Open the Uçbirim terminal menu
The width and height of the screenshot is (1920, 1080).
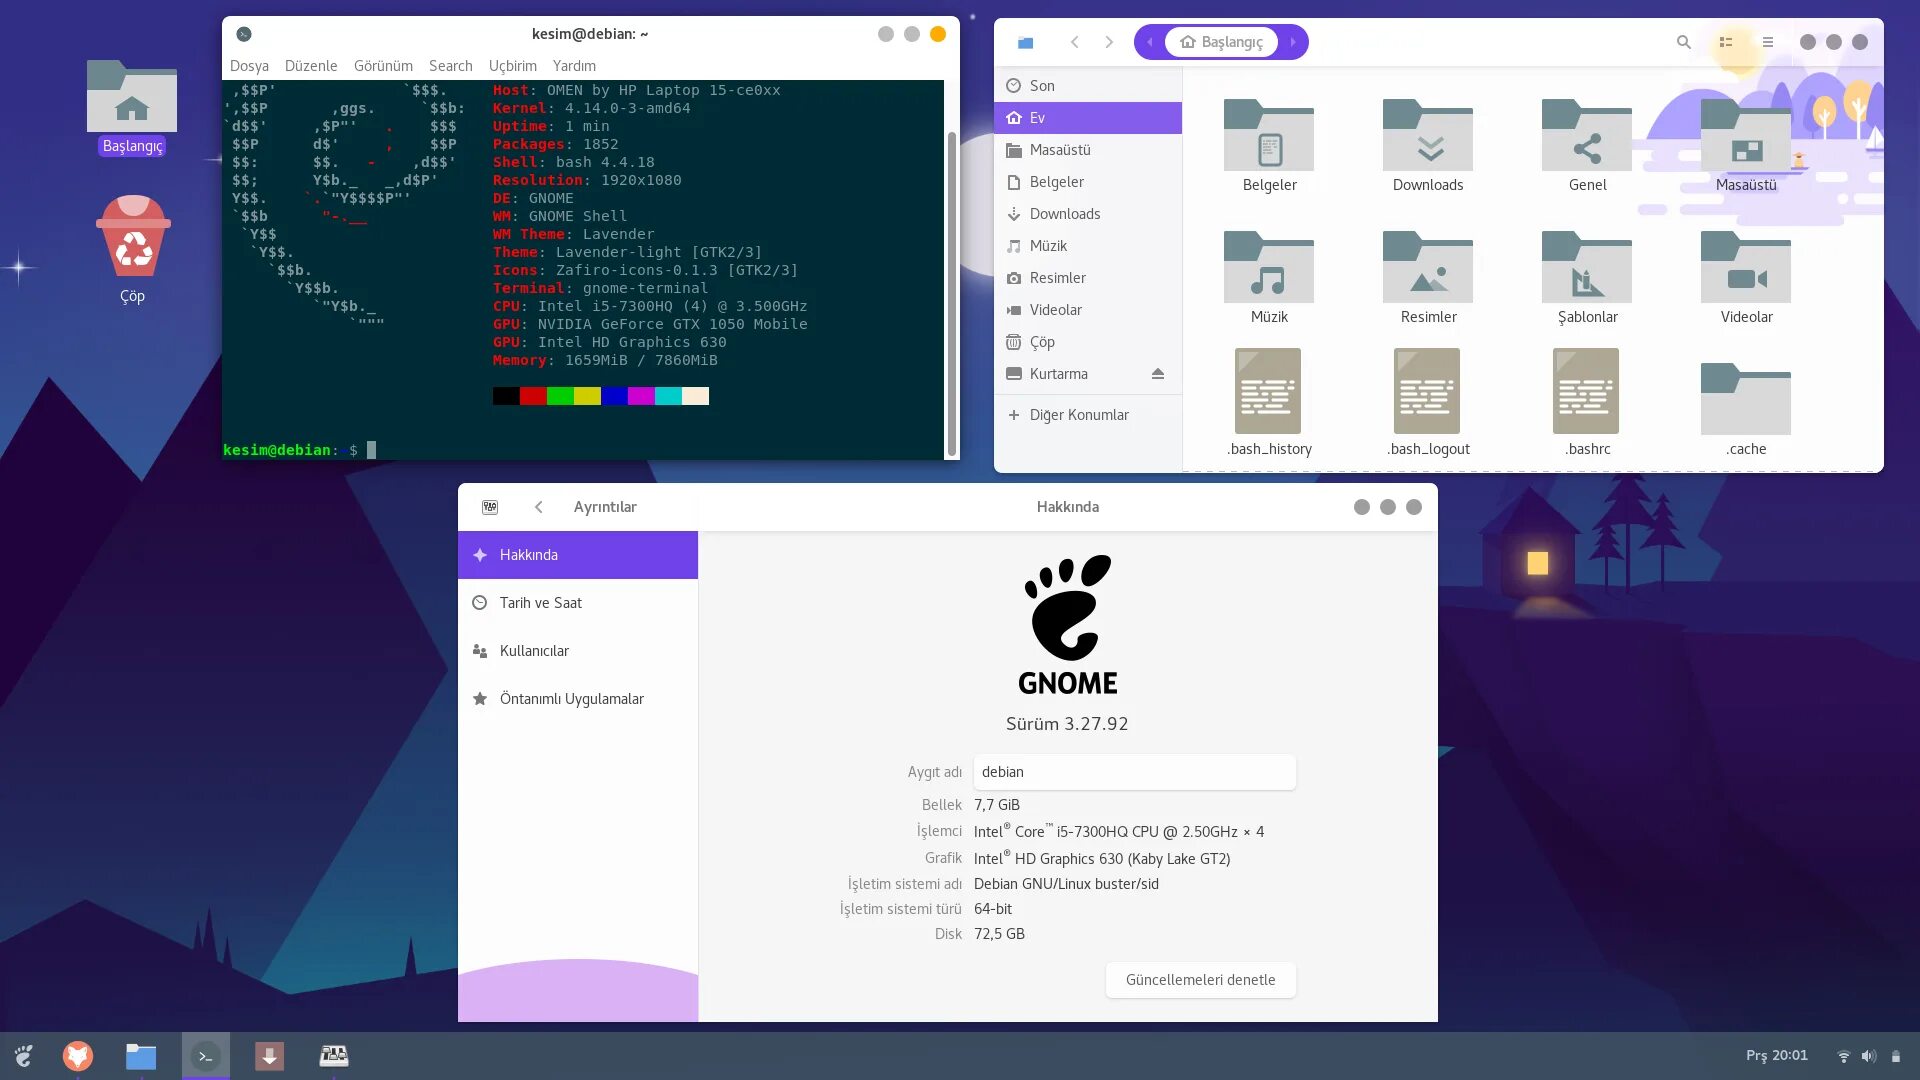pyautogui.click(x=512, y=66)
